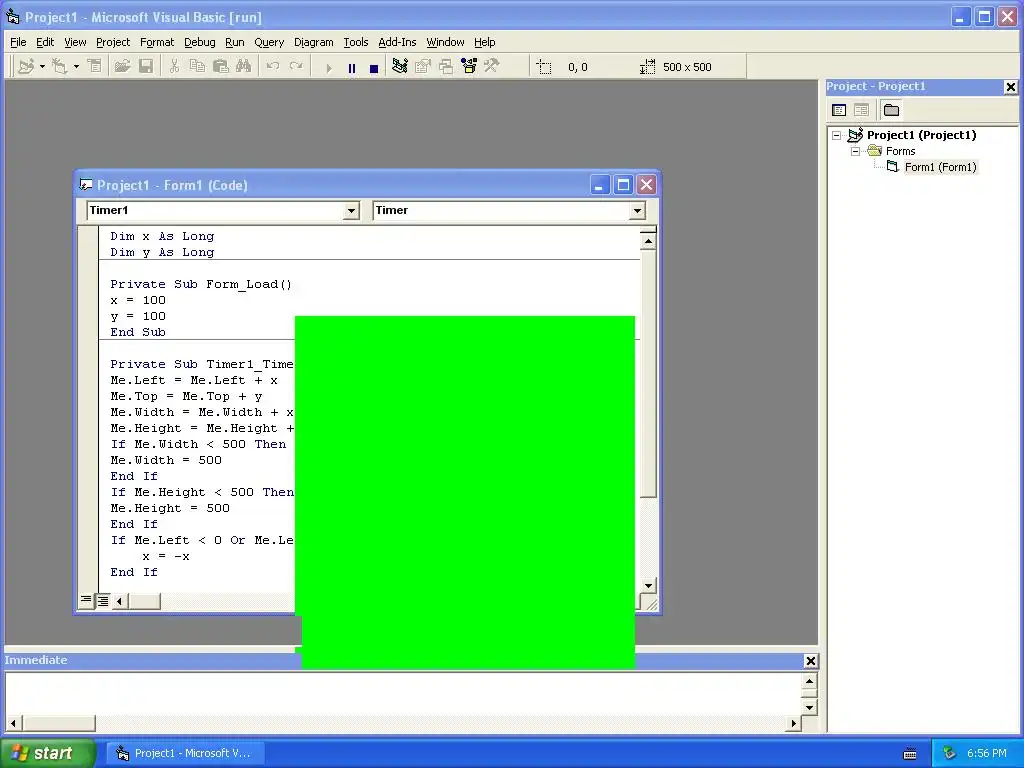Open the Edit menu
1024x768 pixels.
click(x=45, y=42)
